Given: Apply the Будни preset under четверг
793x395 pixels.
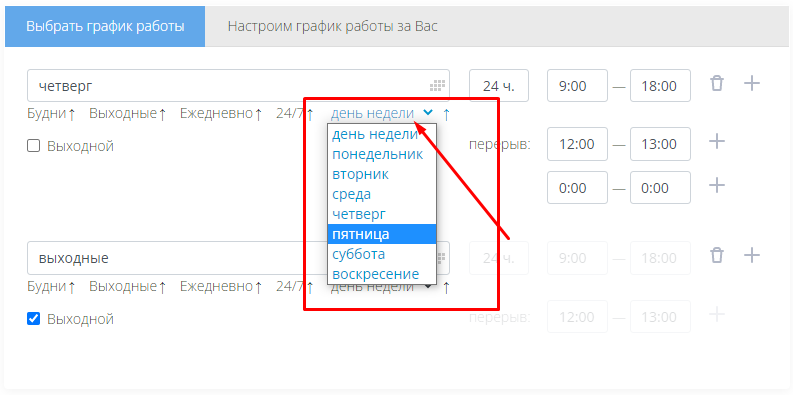Looking at the screenshot, I should 51,114.
